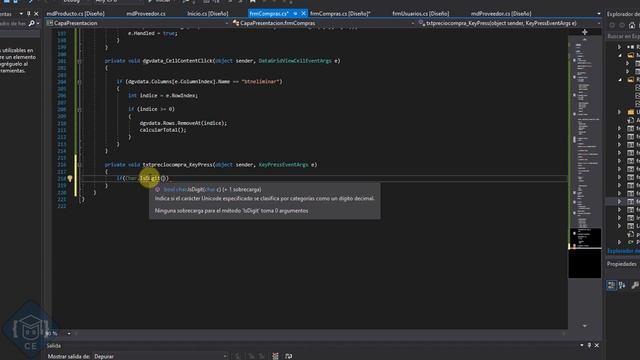Click the Categorized view icon in Propiedades
Screen dimensions: 640x360
[611, 285]
